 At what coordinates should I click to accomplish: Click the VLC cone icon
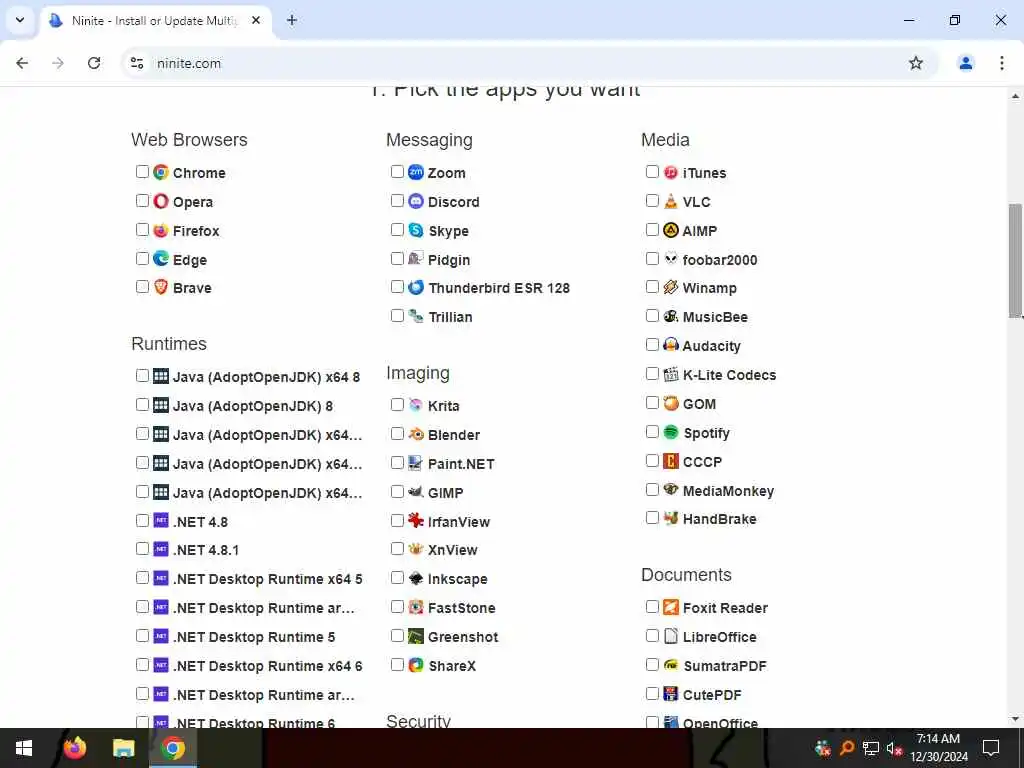click(671, 201)
